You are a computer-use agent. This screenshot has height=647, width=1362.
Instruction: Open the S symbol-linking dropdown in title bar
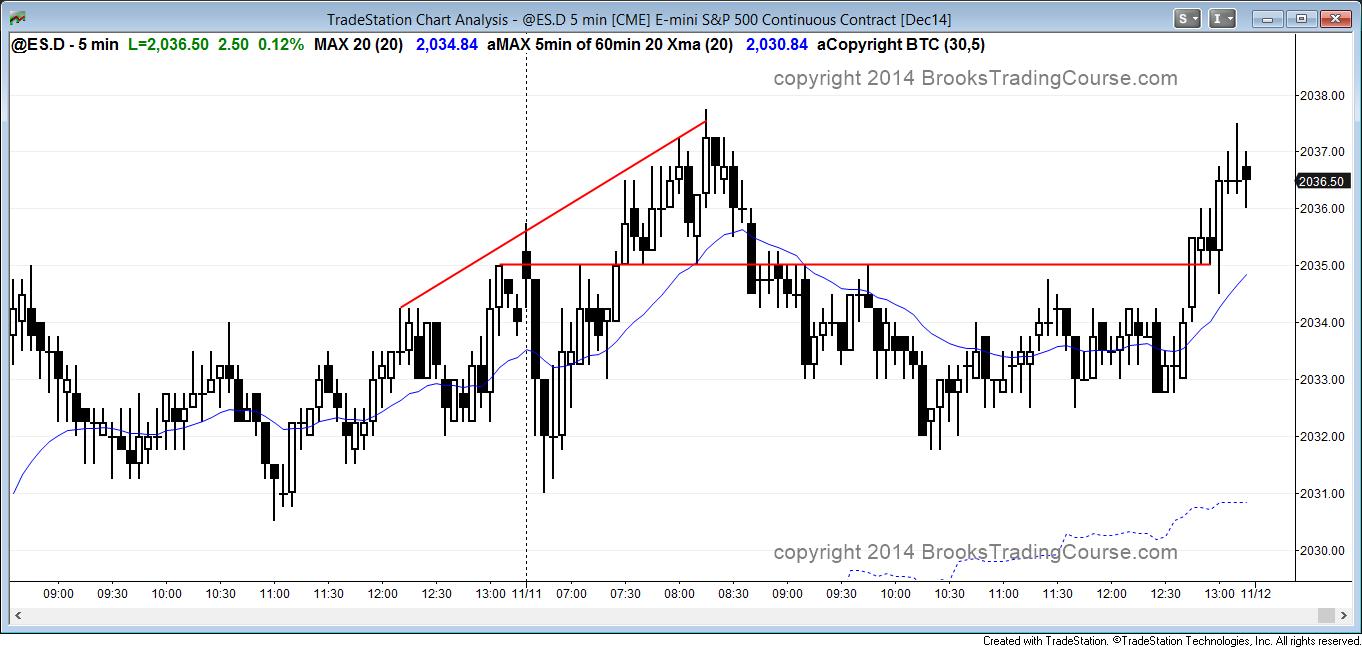click(x=1188, y=18)
